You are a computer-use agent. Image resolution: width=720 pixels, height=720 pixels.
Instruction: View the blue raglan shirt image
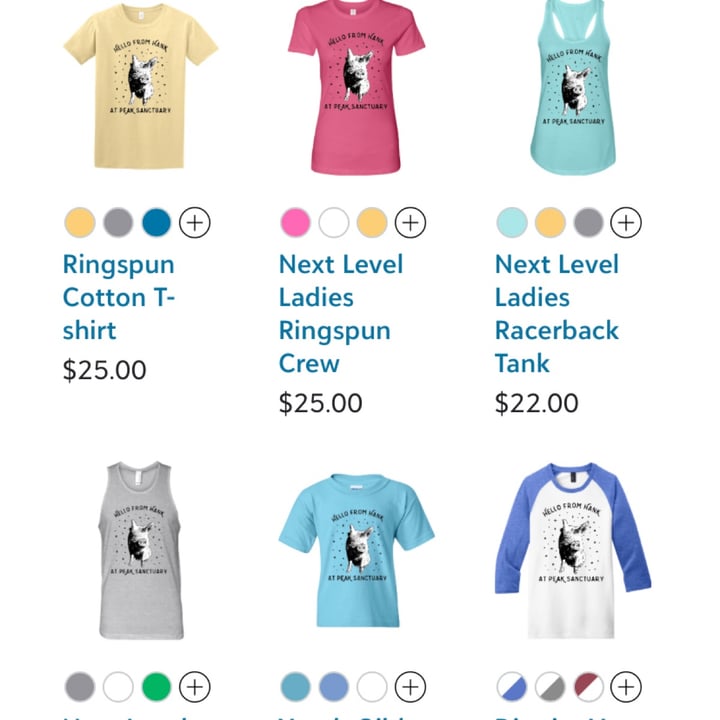pos(573,550)
